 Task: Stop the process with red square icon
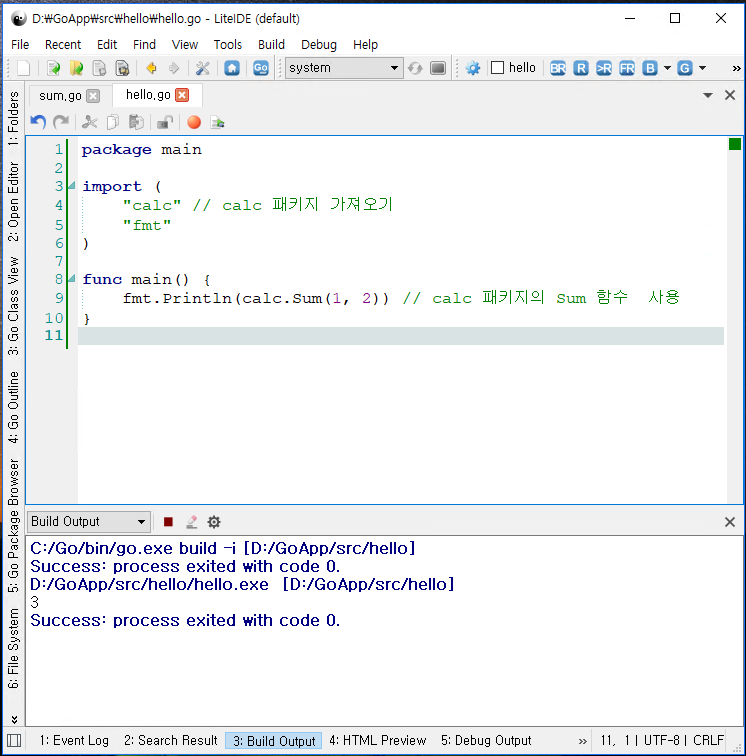coord(168,521)
